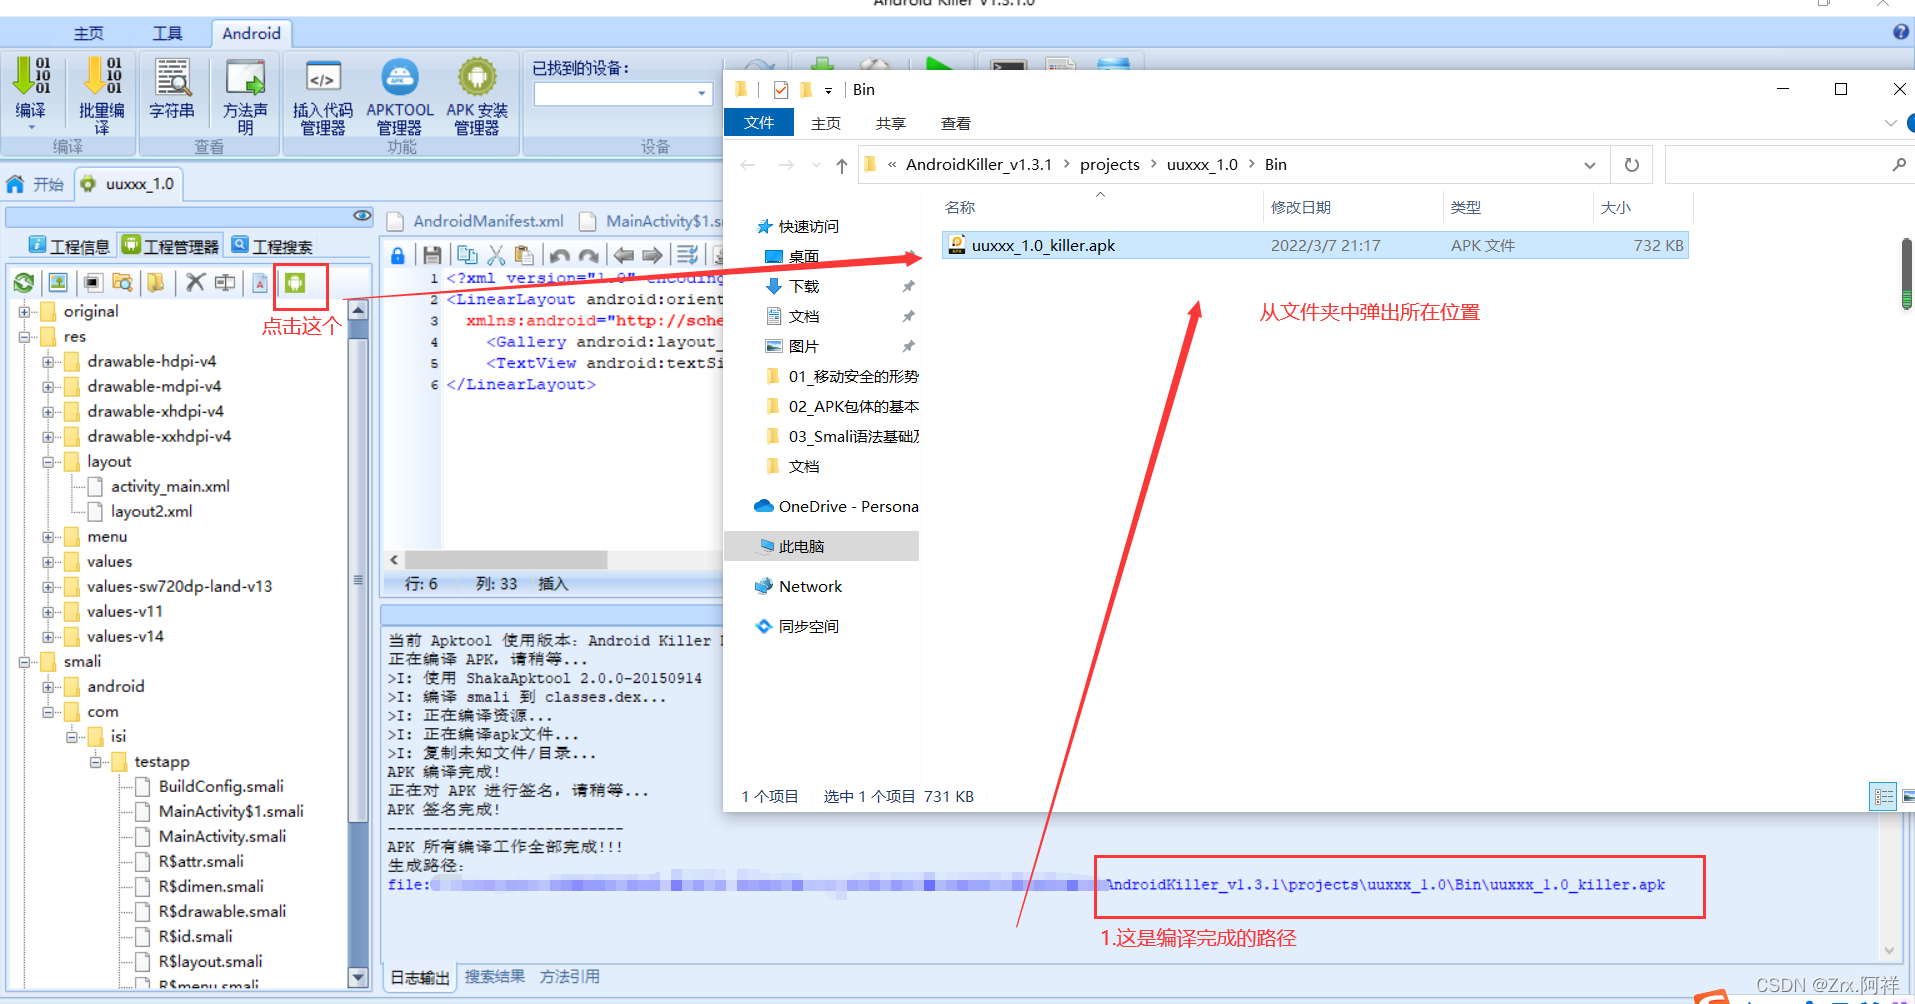Click the paste icon in editor toolbar
Screen dimensions: 1915x1004
pyautogui.click(x=524, y=255)
